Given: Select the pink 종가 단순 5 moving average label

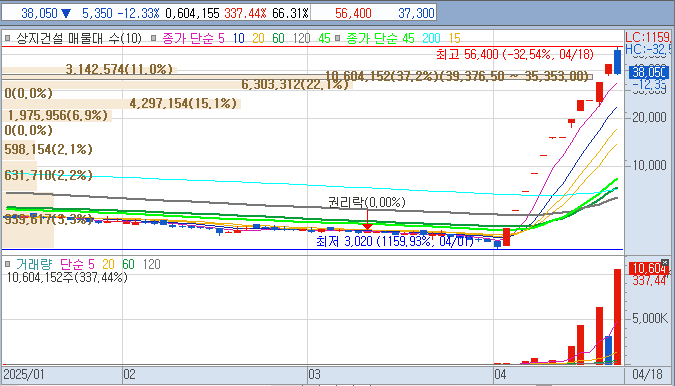Looking at the screenshot, I should [x=193, y=39].
